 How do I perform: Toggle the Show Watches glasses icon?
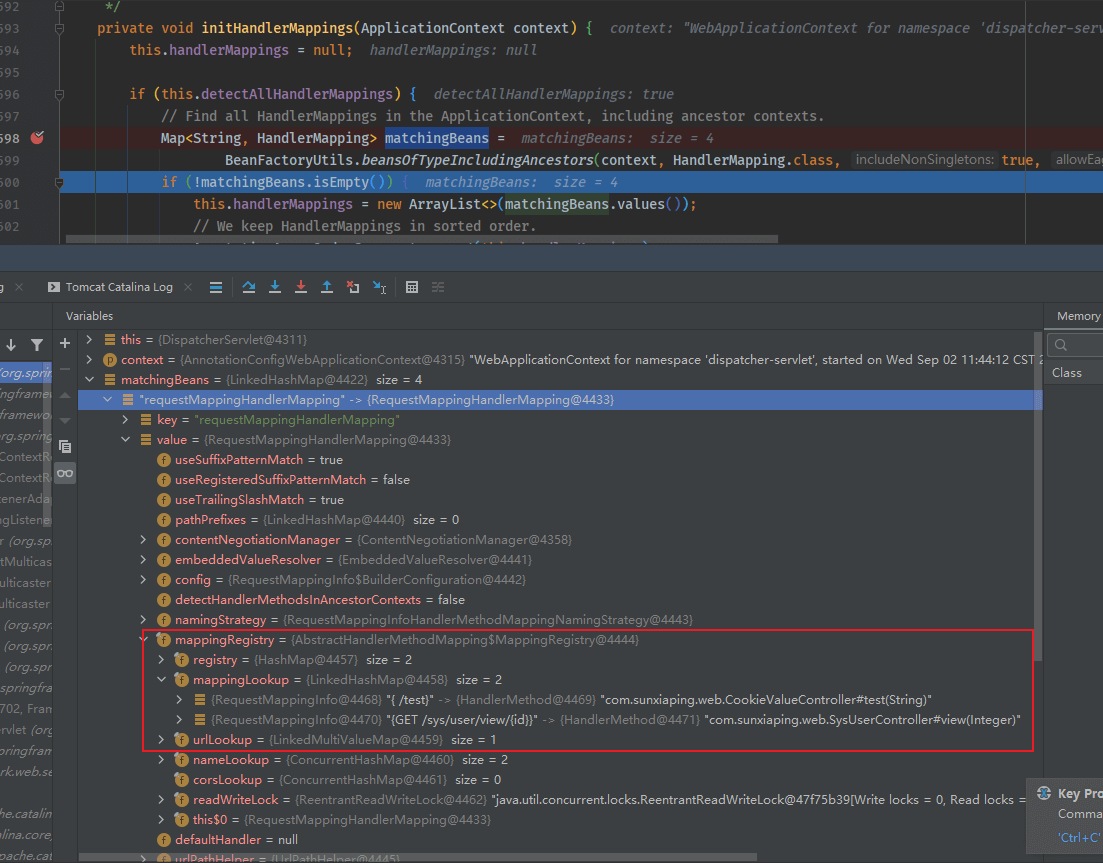[x=65, y=473]
